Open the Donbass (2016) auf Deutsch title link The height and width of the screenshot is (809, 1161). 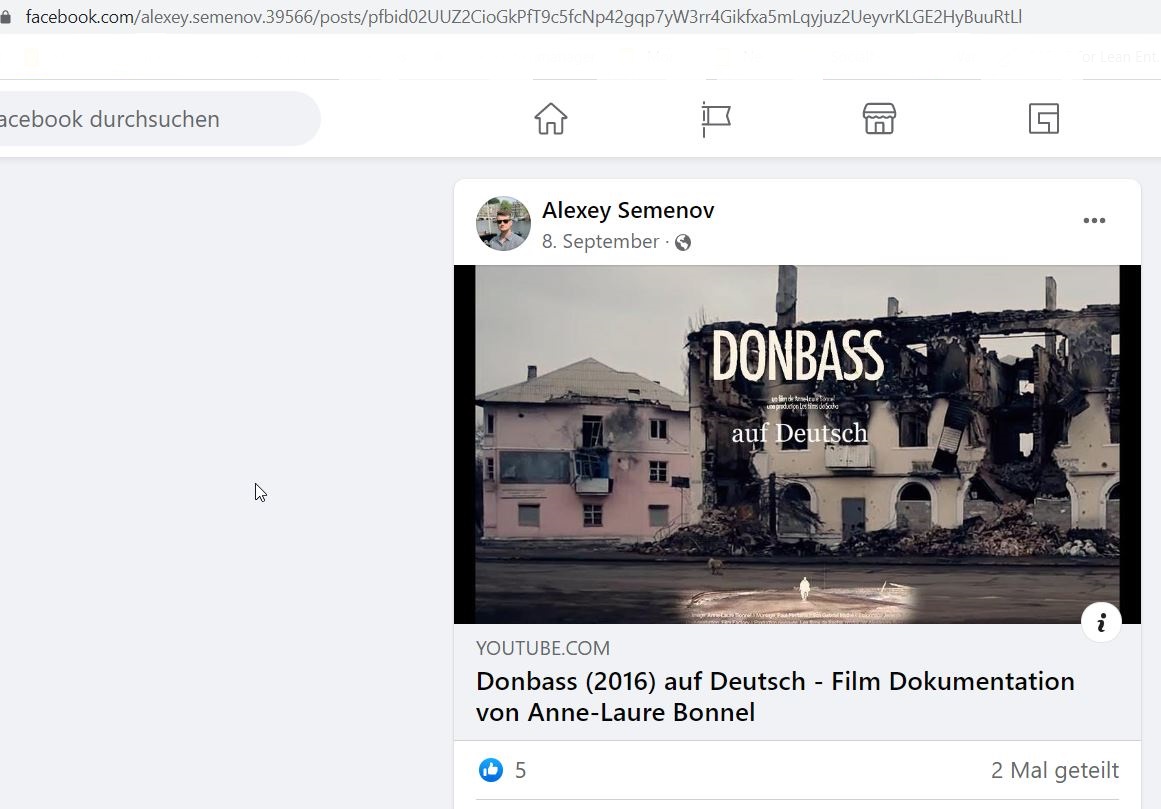(775, 696)
